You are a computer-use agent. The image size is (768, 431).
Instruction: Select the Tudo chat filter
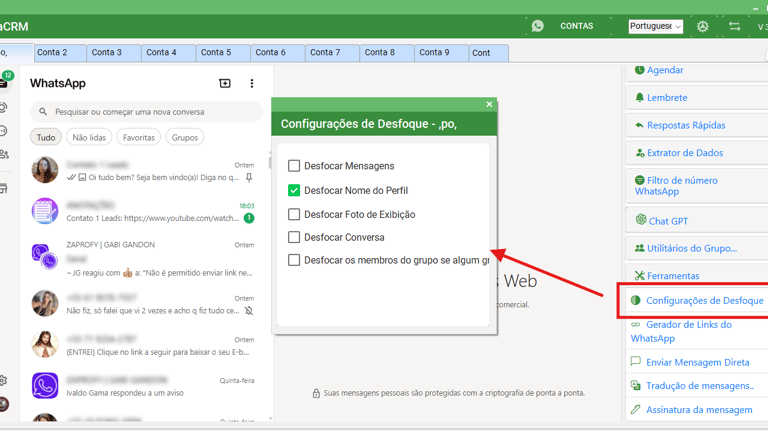[46, 138]
